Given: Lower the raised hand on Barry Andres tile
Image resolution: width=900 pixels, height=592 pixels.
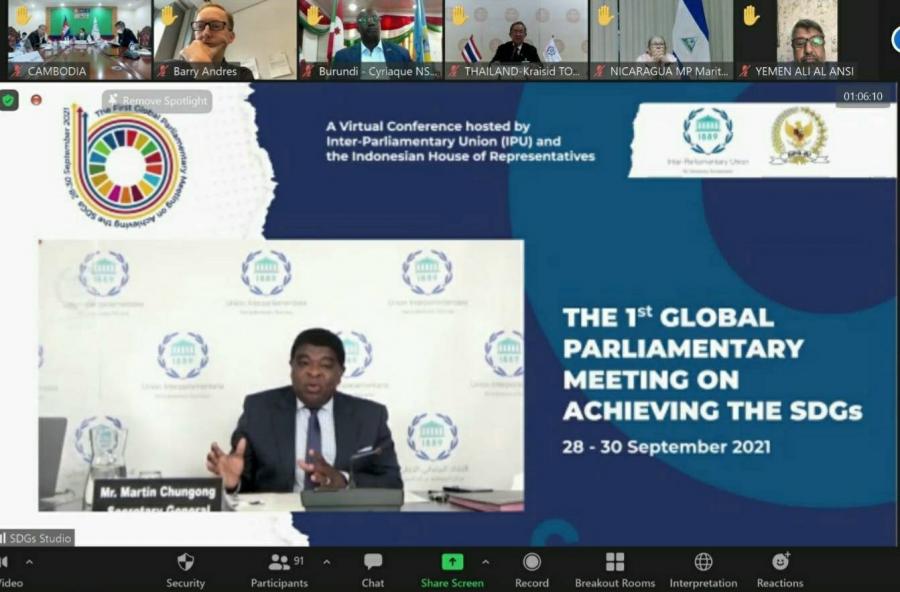Looking at the screenshot, I should click(x=168, y=15).
